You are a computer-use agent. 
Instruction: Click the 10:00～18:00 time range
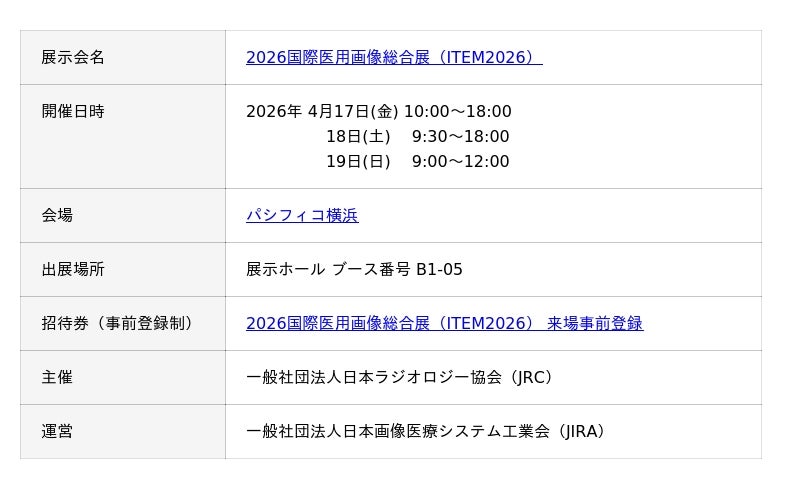(x=457, y=112)
